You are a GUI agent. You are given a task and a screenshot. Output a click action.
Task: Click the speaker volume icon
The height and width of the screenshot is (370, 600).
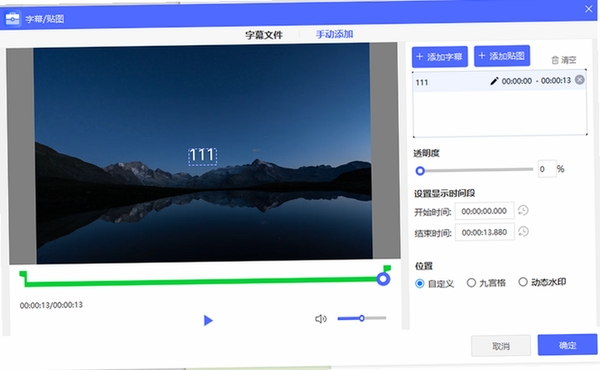tap(321, 319)
